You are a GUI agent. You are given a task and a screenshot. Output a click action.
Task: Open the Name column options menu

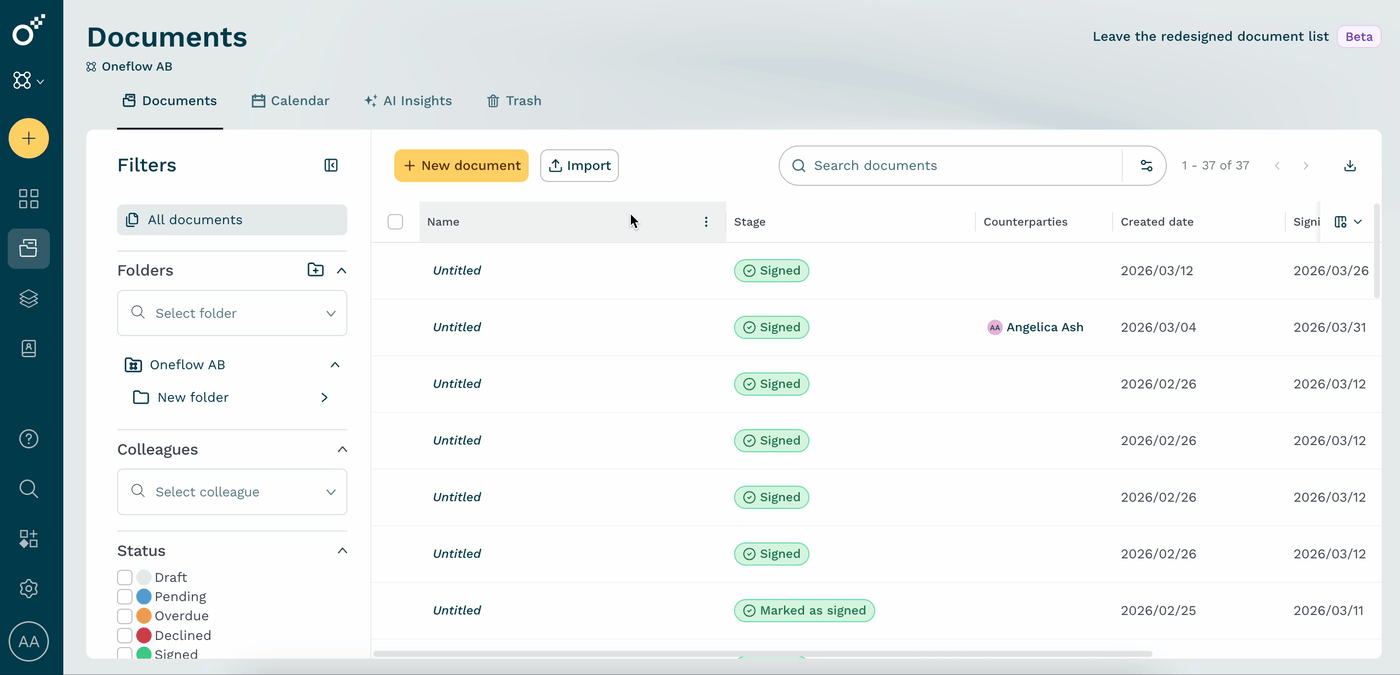(x=706, y=222)
